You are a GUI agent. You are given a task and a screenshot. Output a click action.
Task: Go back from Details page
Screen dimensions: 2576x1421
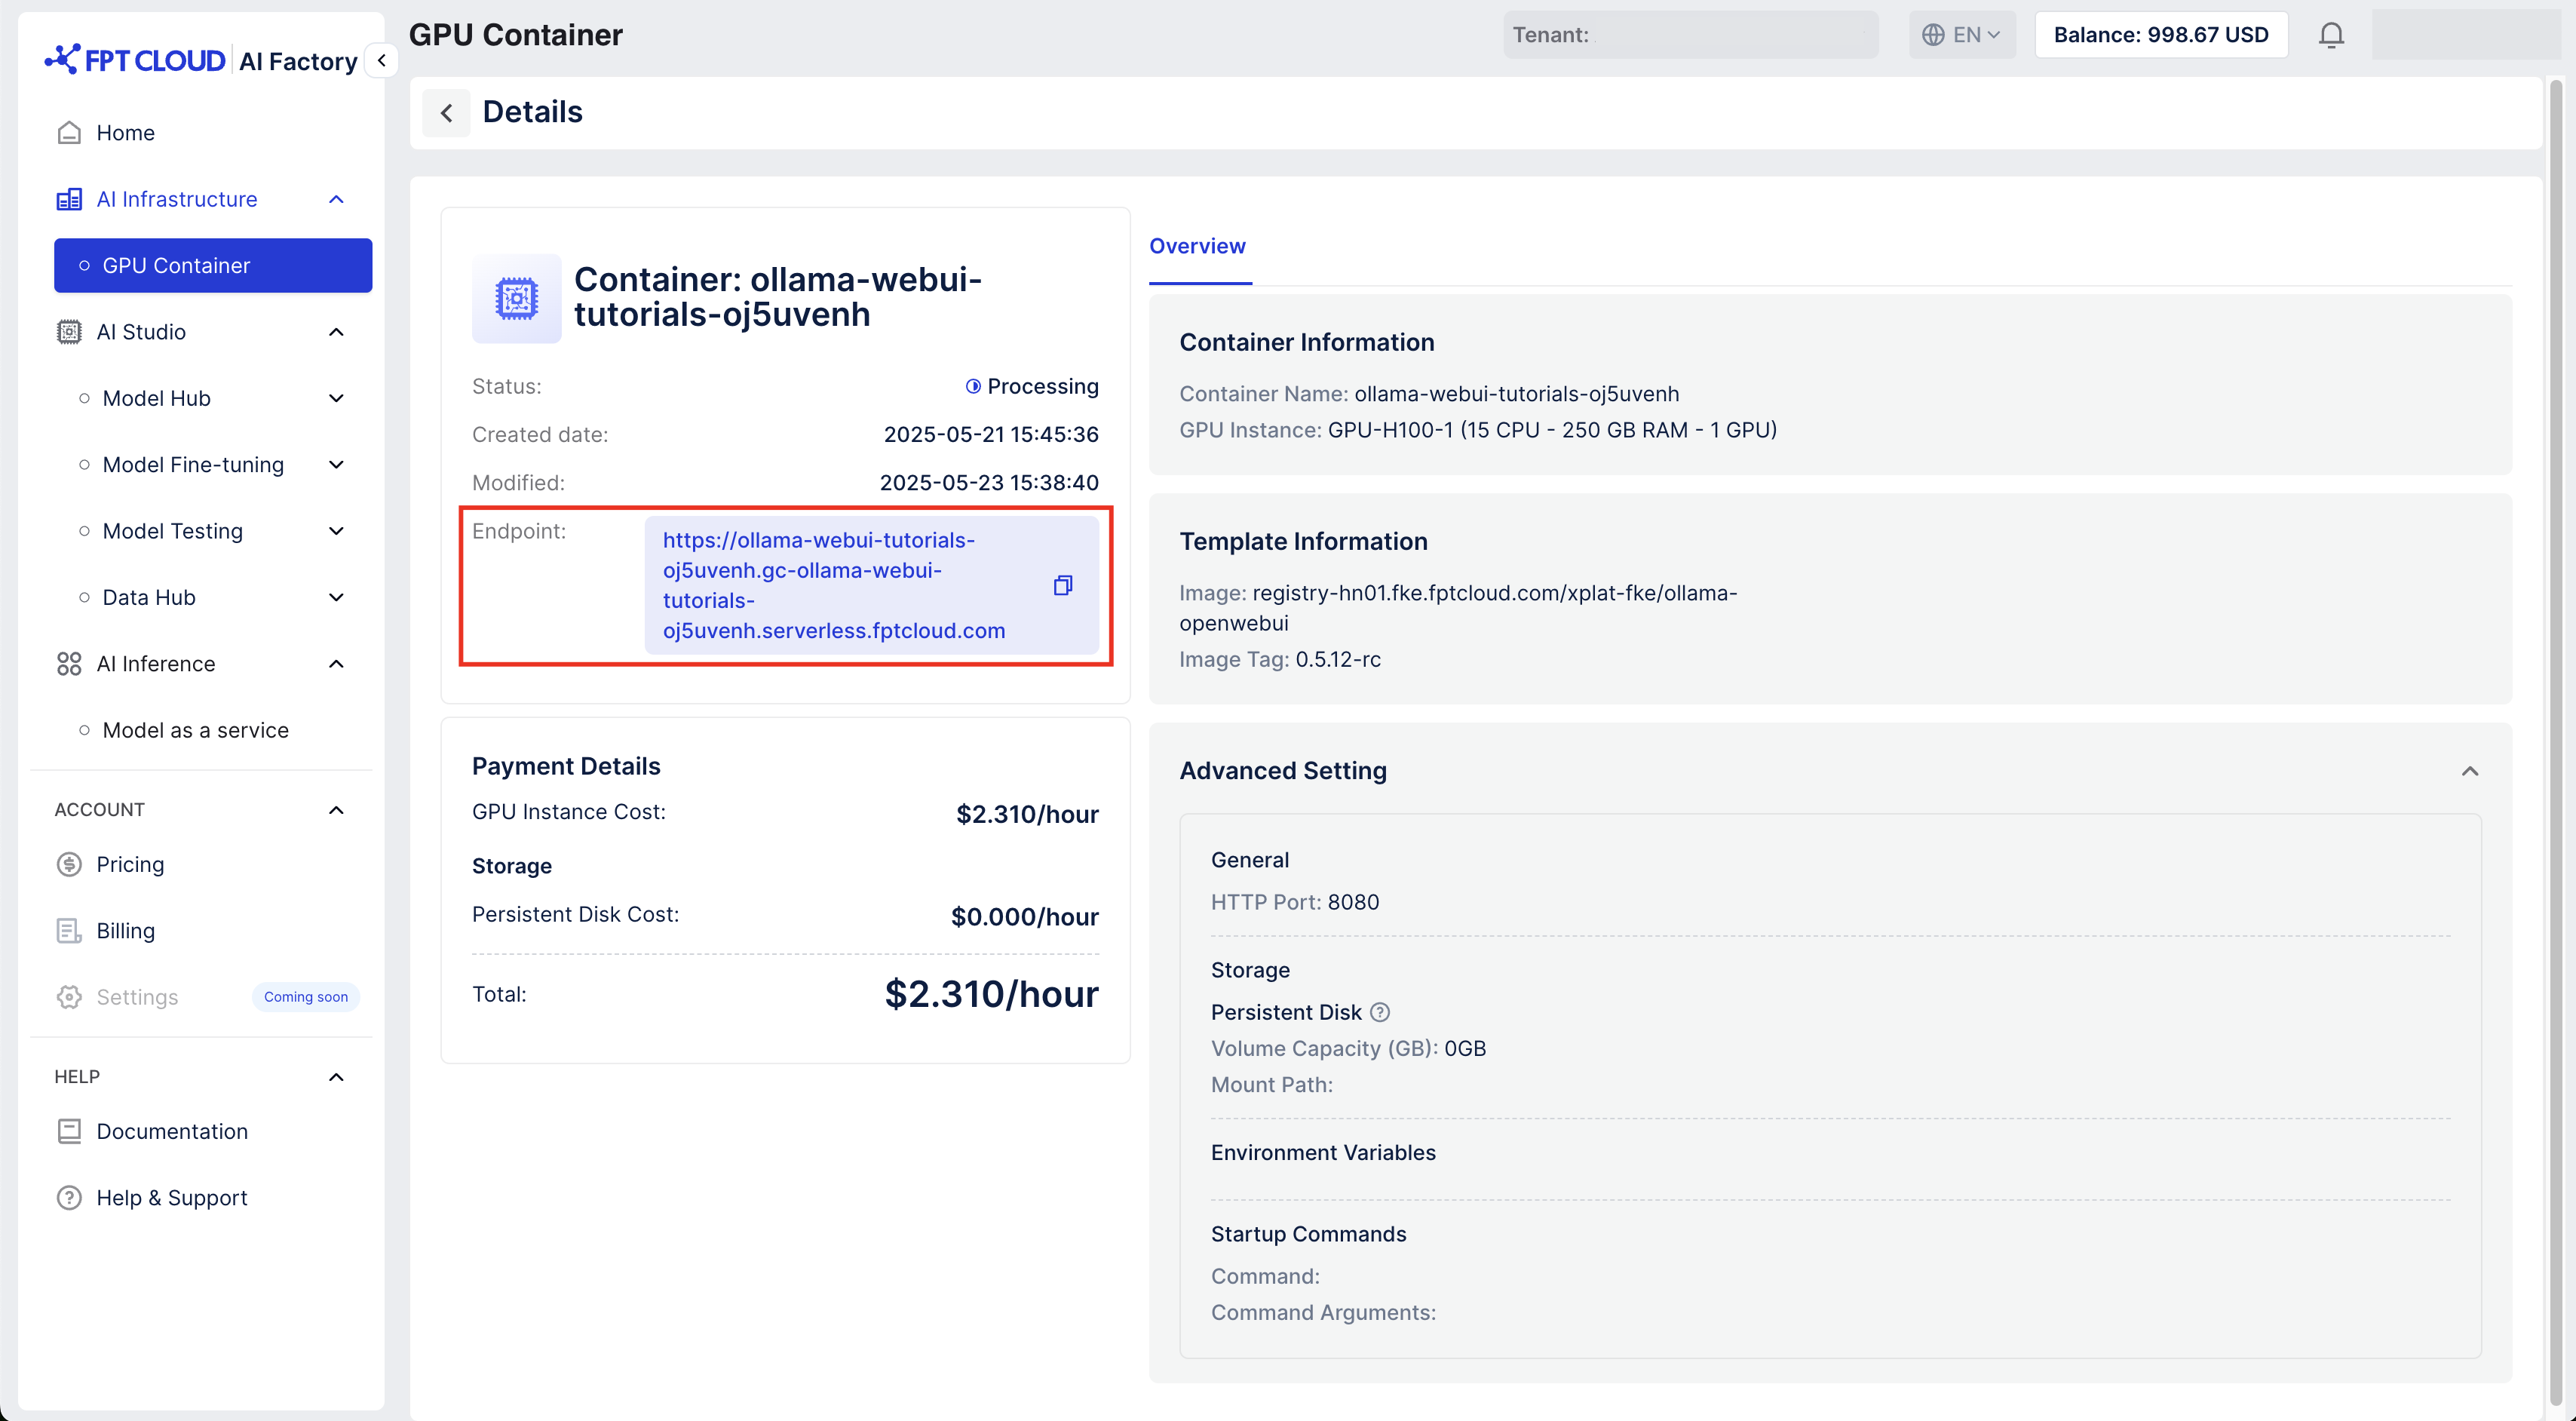(x=446, y=112)
